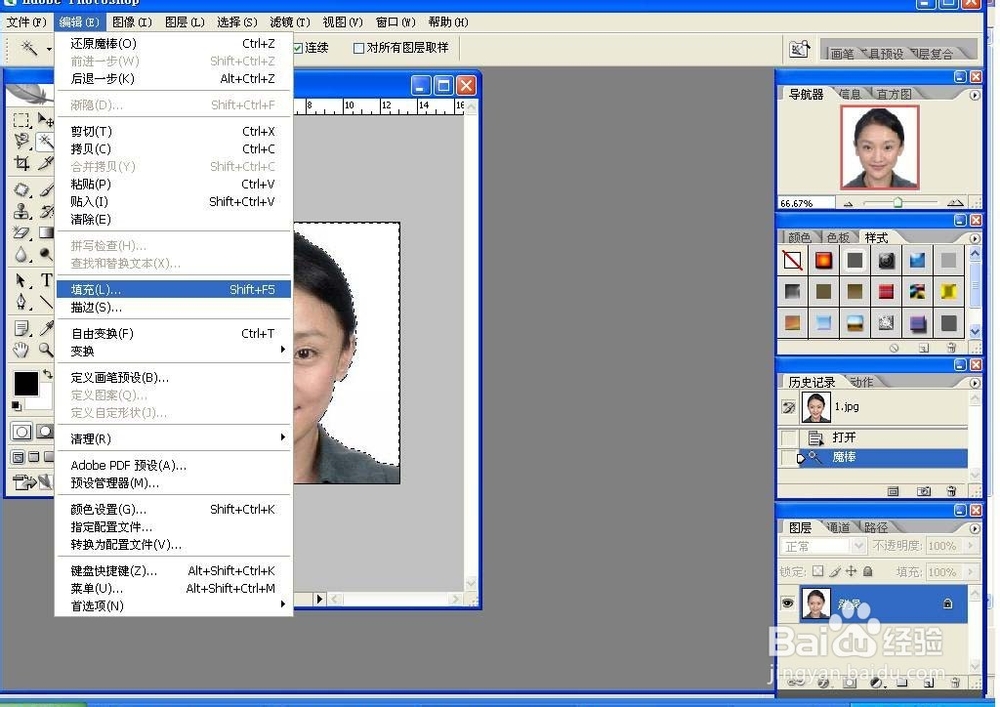Apply the red-orange glow style swatch
The height and width of the screenshot is (707, 1000).
[x=823, y=260]
